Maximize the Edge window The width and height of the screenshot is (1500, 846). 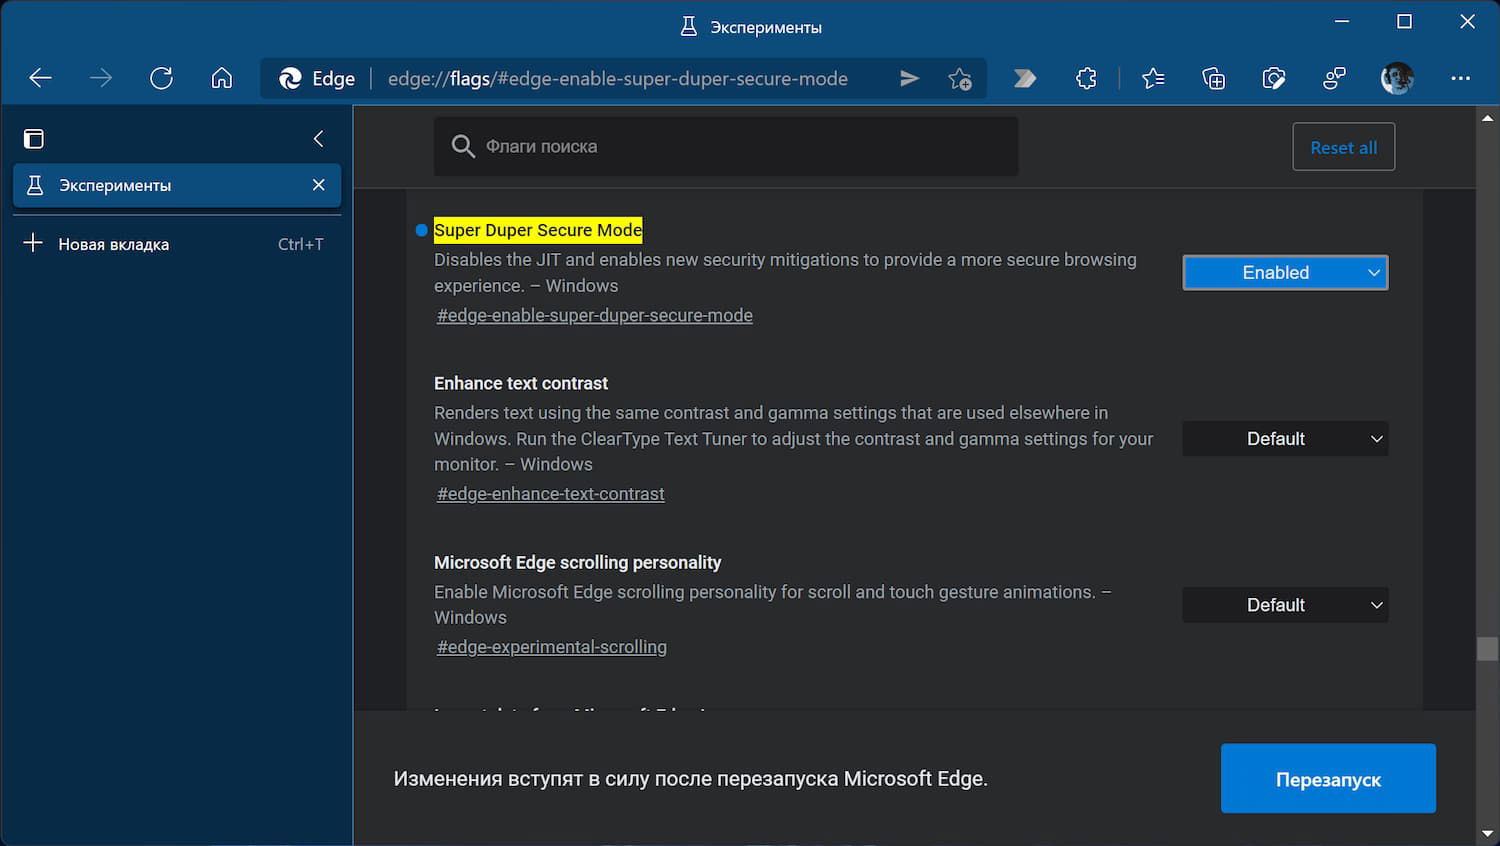(1404, 22)
